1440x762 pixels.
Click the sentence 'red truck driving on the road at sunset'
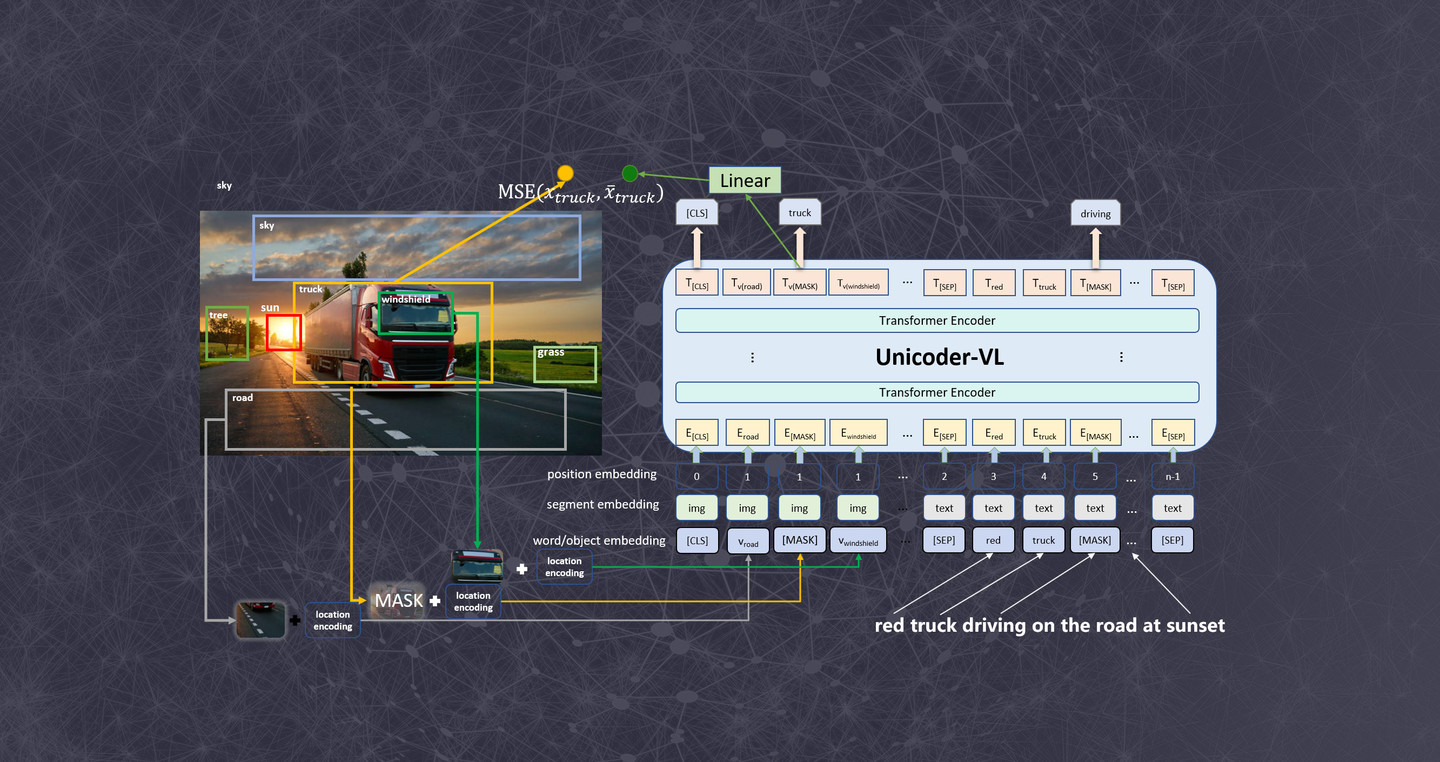click(1050, 625)
